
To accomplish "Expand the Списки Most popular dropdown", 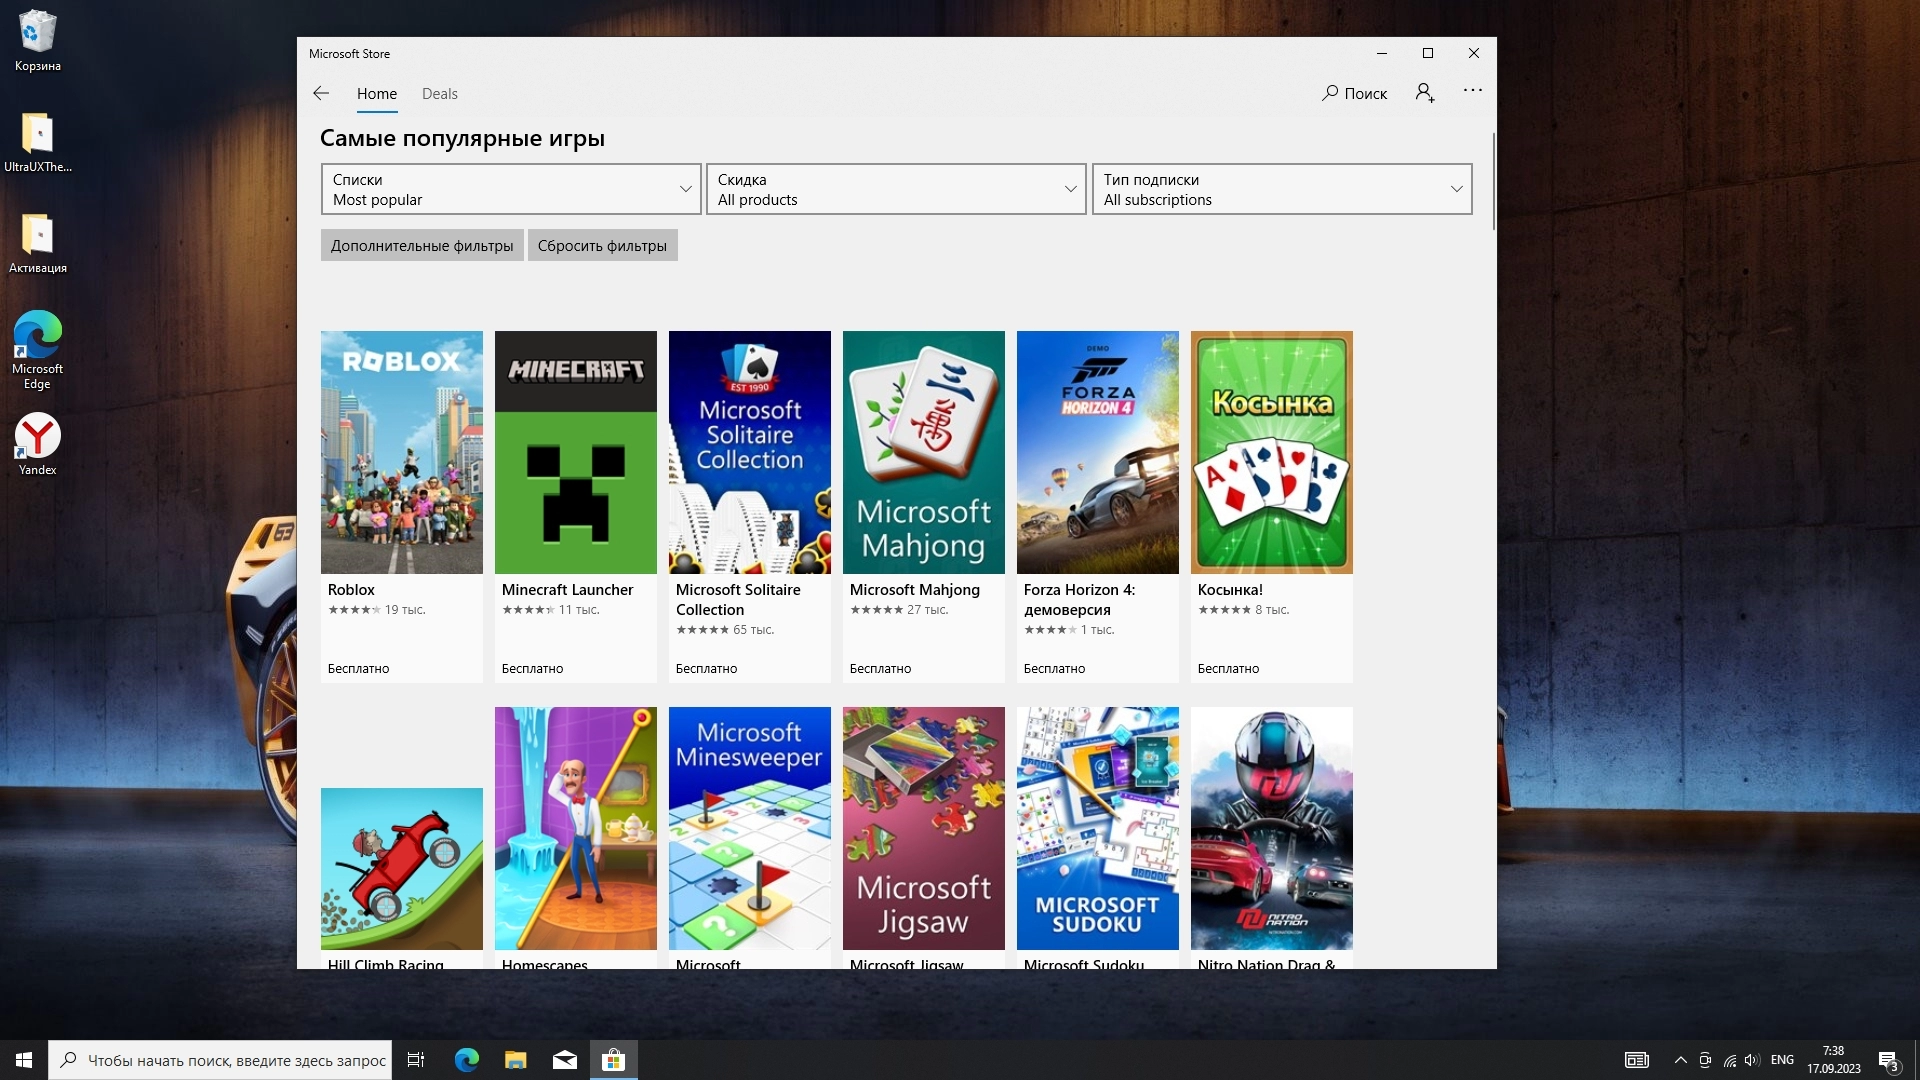I will point(511,189).
